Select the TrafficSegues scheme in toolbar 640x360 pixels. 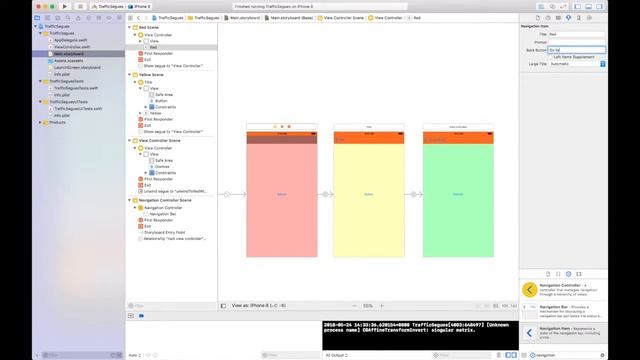click(x=108, y=7)
